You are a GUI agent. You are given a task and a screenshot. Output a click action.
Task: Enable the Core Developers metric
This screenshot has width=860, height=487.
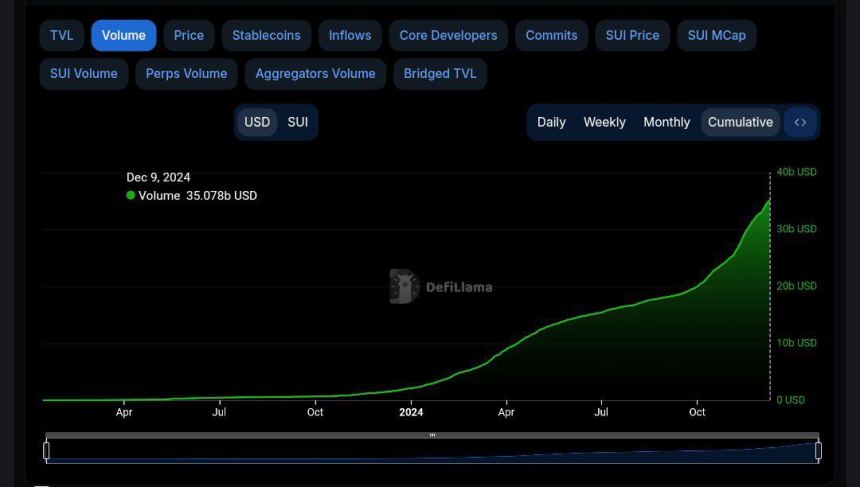[x=448, y=35]
